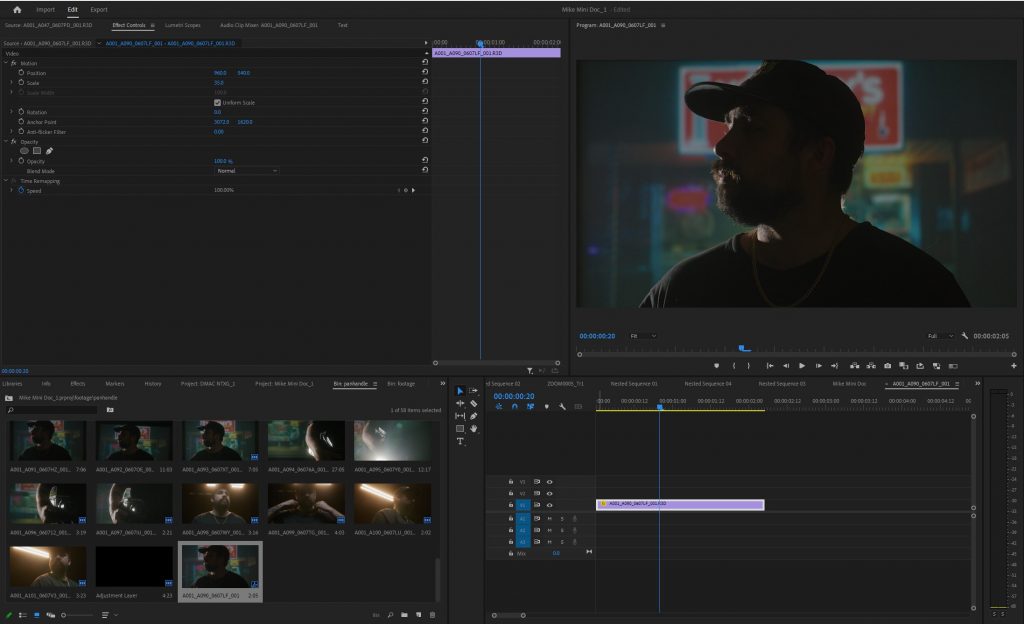The width and height of the screenshot is (1024, 624).
Task: Collapse the Time Remapping group
Action: click(6, 181)
